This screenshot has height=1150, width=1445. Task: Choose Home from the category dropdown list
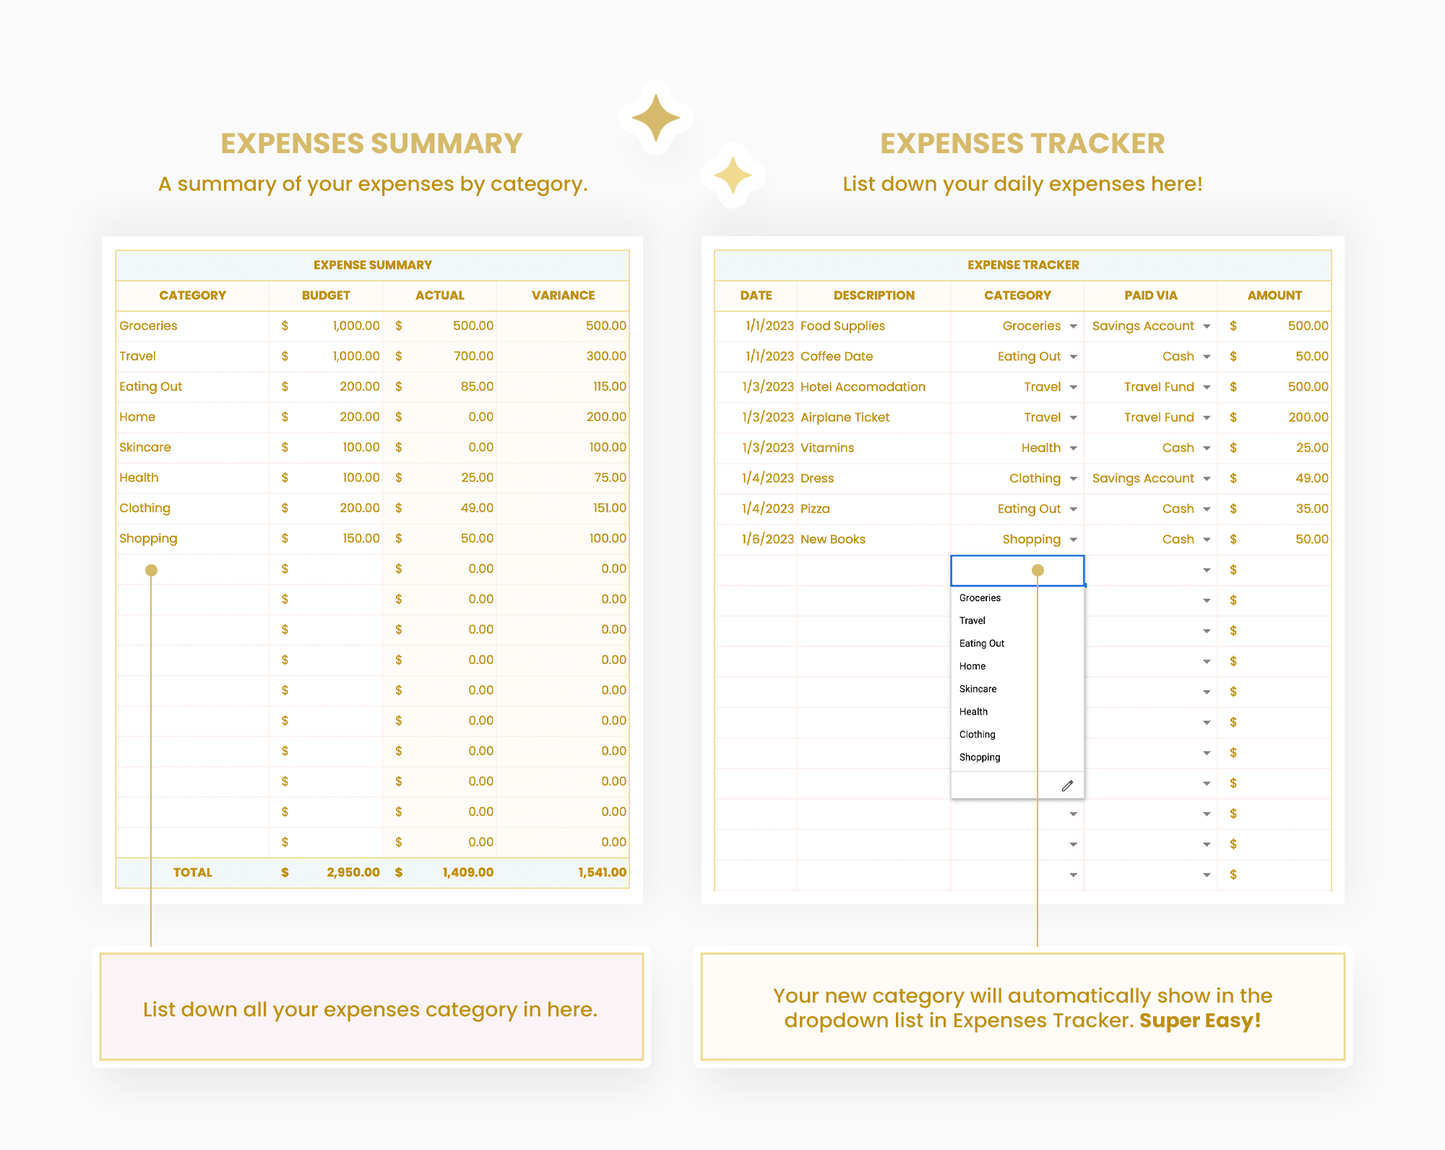(x=973, y=666)
